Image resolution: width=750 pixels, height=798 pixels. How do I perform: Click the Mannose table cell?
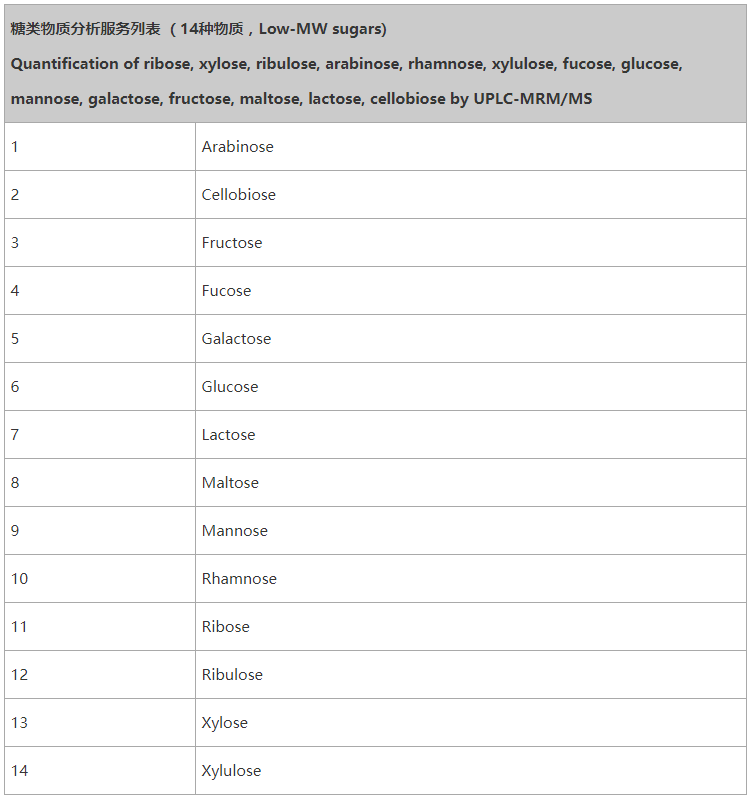[471, 530]
